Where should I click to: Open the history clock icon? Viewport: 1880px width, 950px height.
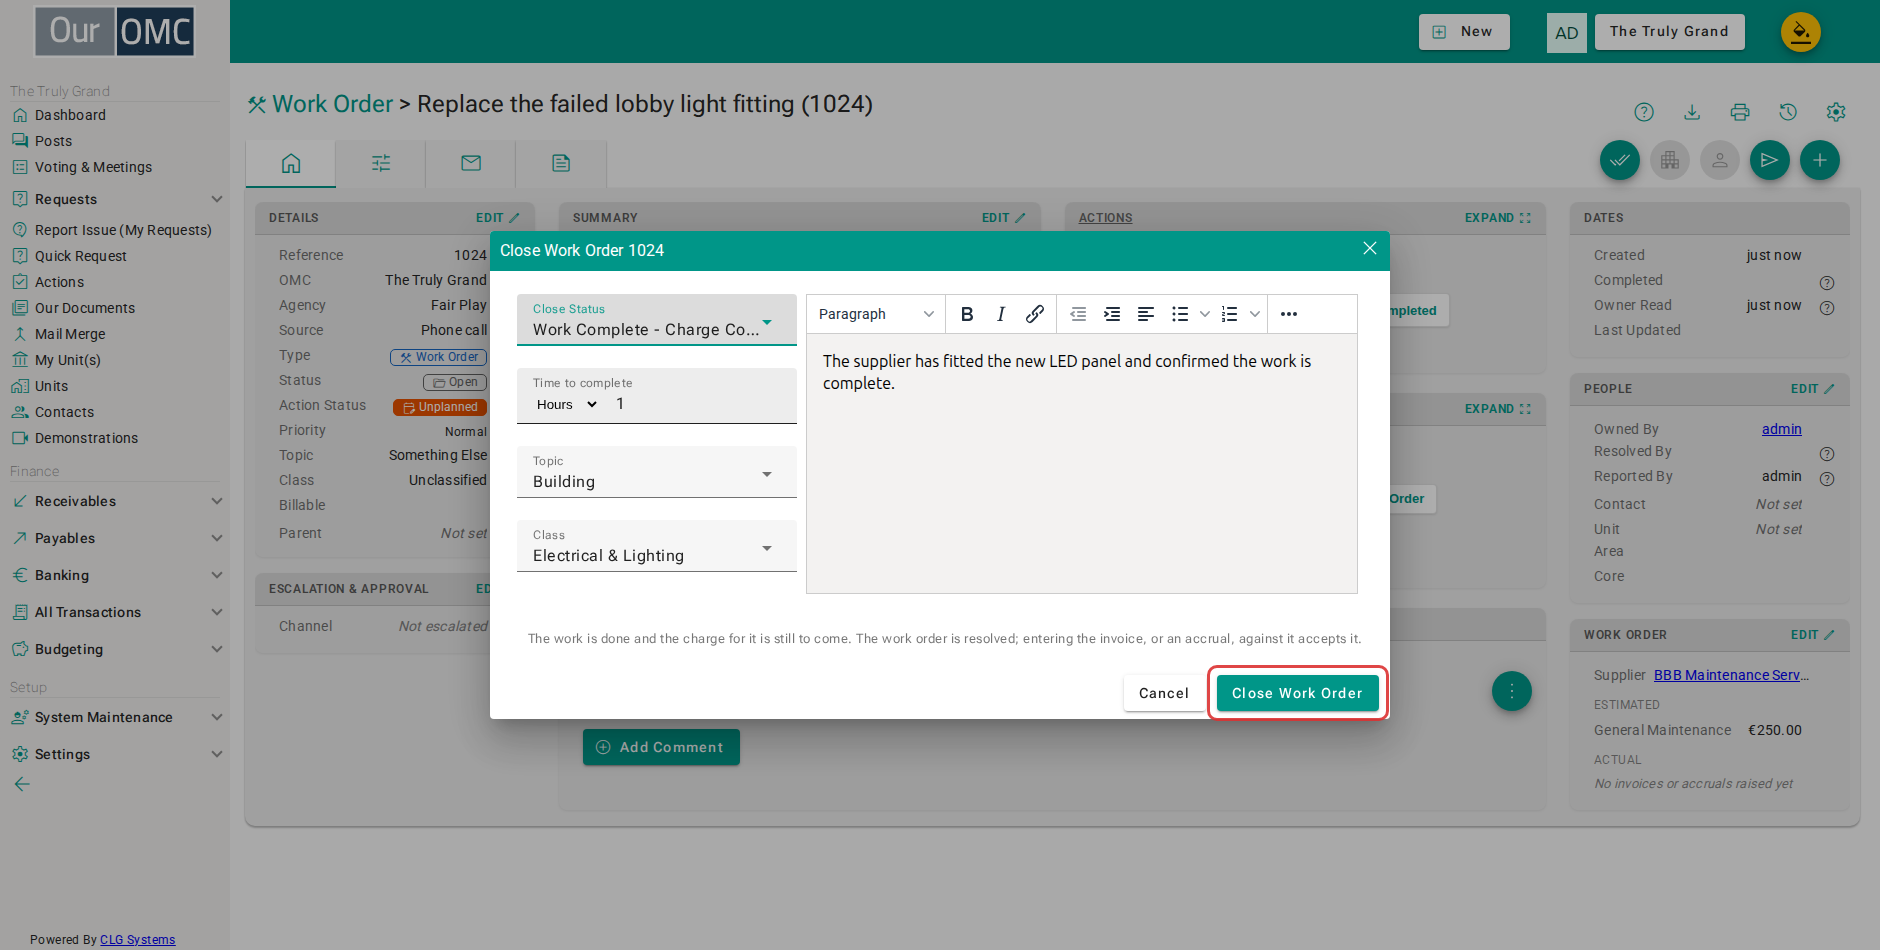coord(1788,112)
